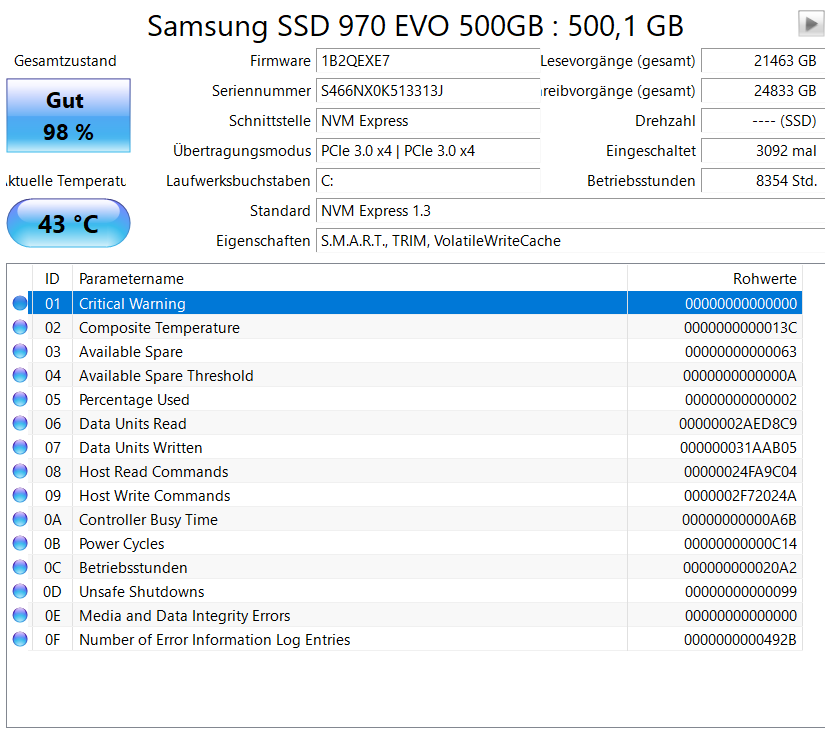This screenshot has width=825, height=733.
Task: Click the next-disk arrow button
Action: coord(811,24)
